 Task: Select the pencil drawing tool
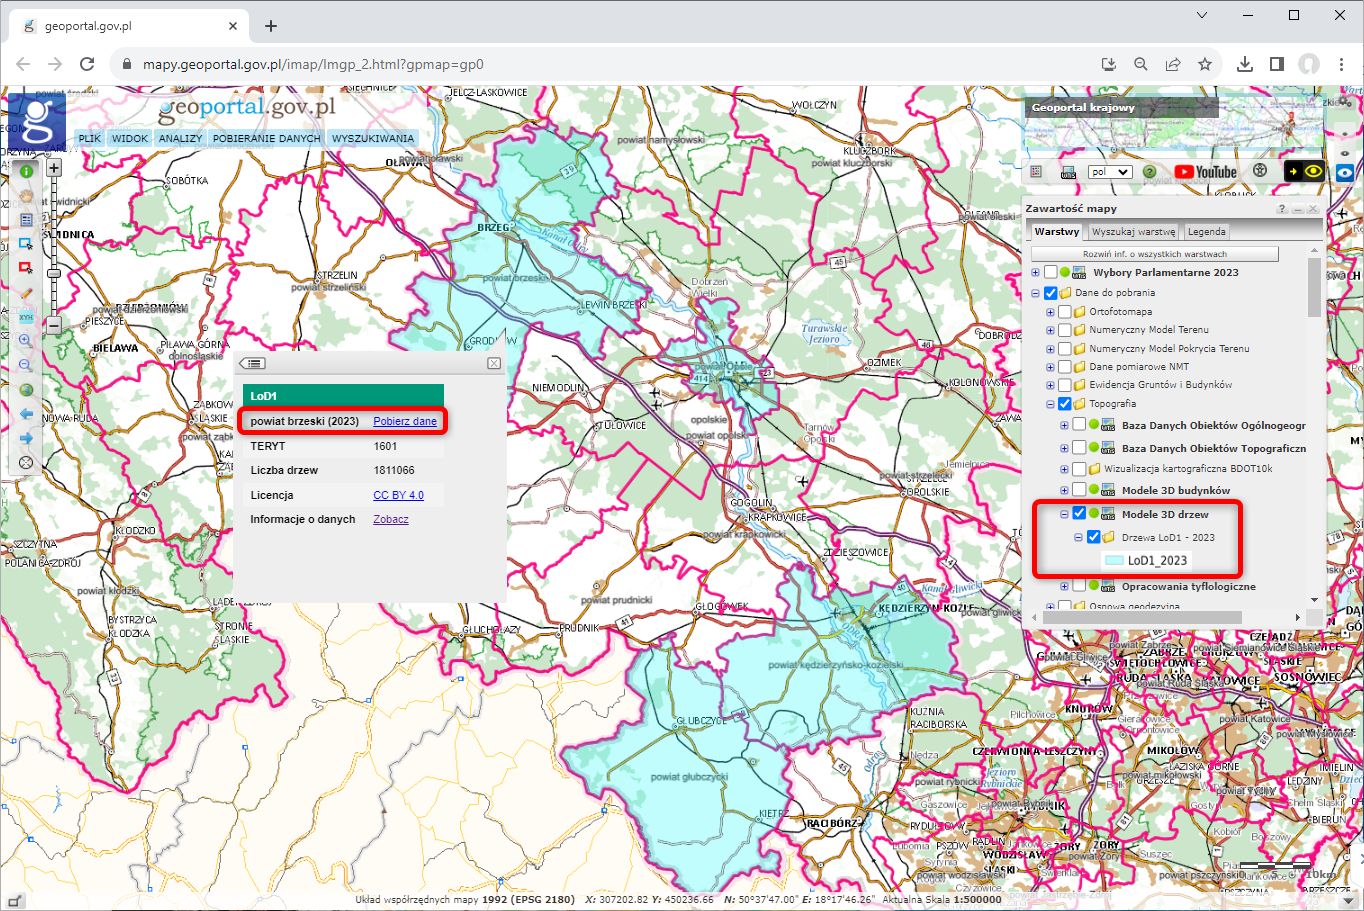[x=26, y=293]
